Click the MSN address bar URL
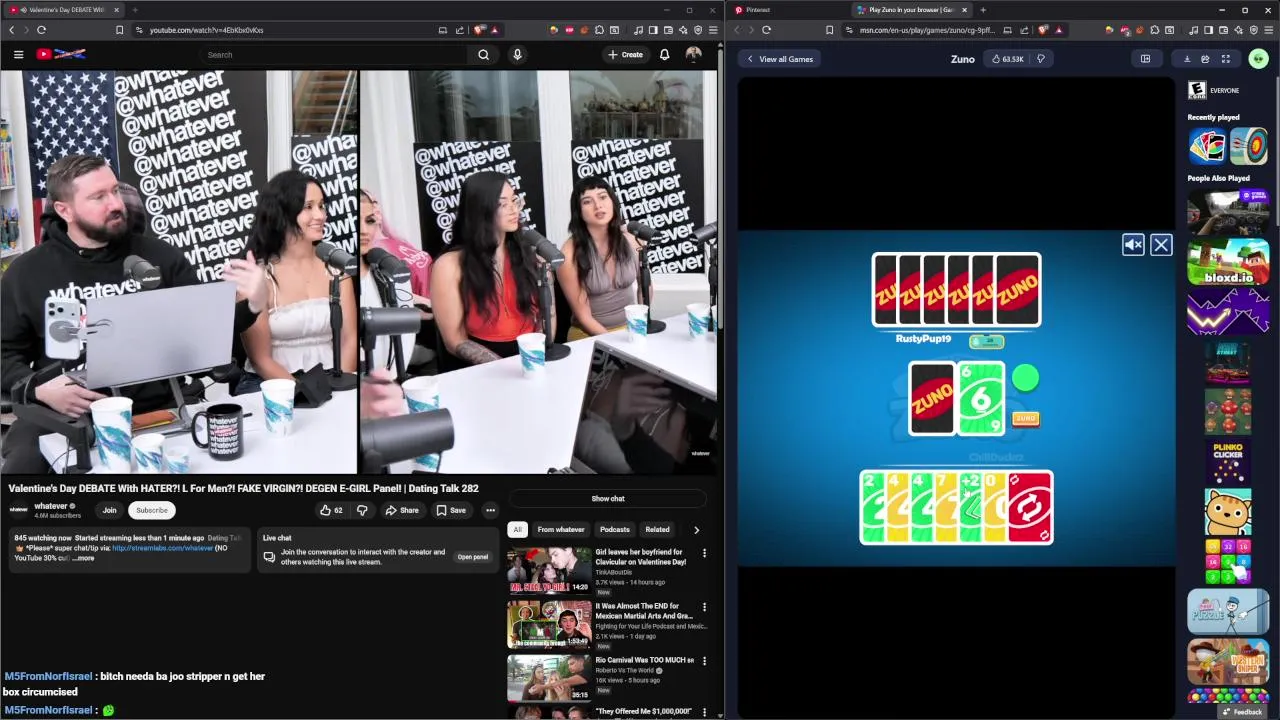Image resolution: width=1280 pixels, height=720 pixels. 927,30
